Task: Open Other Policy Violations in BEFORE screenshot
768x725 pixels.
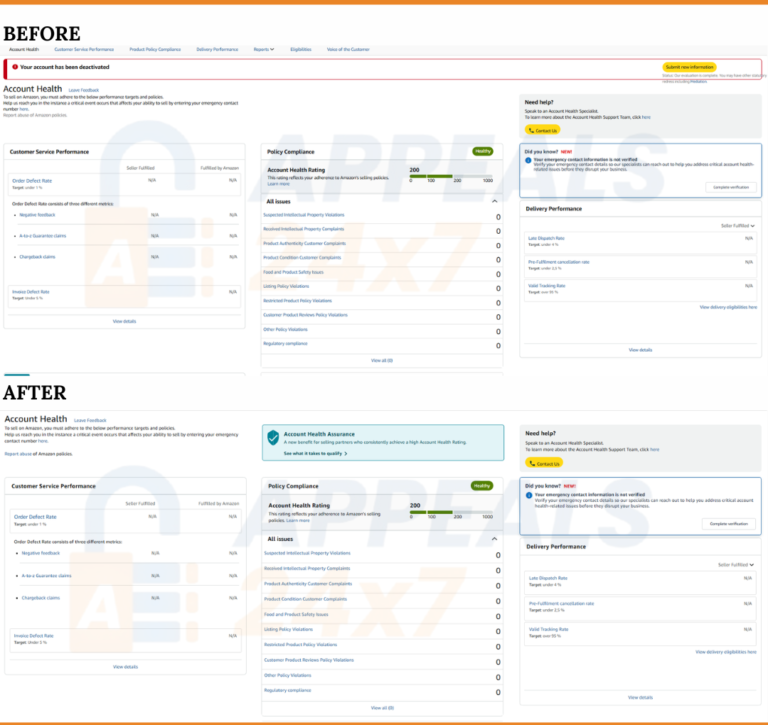Action: (286, 329)
